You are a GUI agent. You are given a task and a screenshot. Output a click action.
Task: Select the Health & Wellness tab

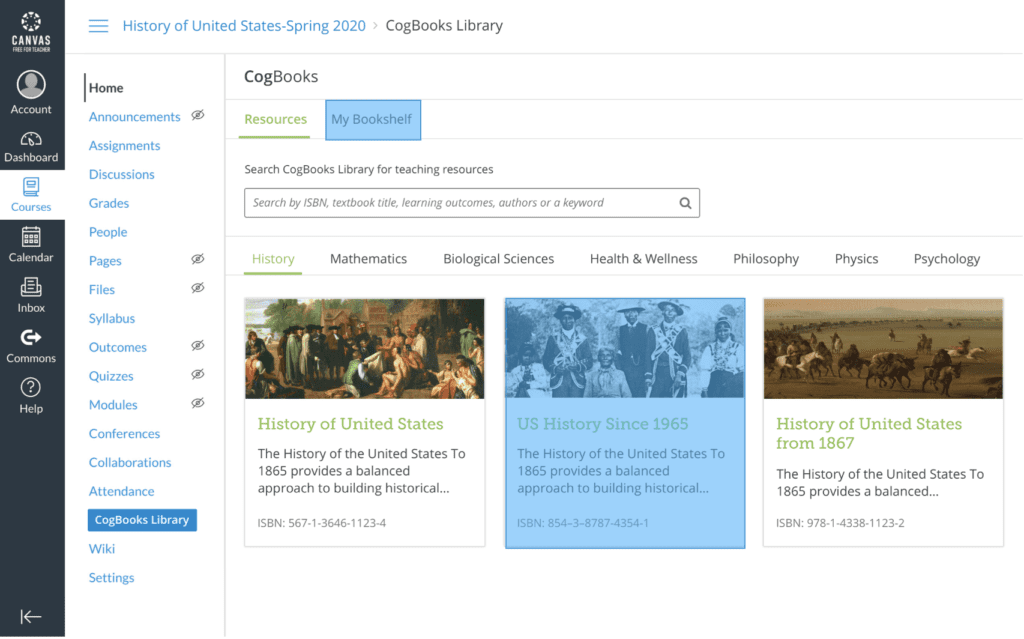(x=643, y=259)
